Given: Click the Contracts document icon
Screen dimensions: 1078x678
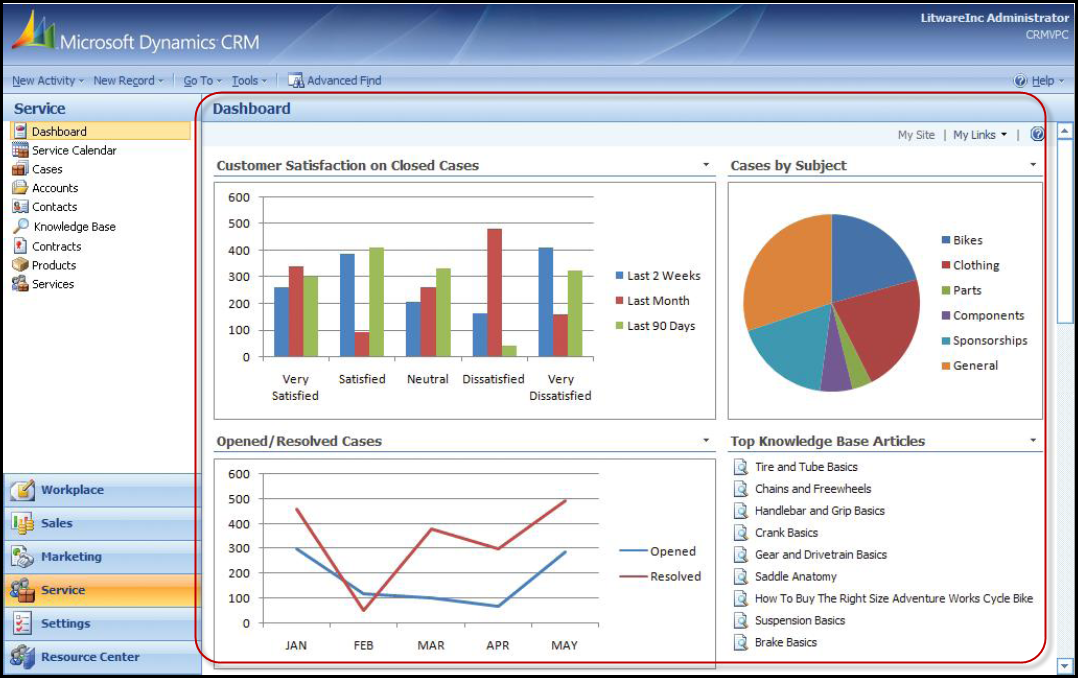Looking at the screenshot, I should click(x=20, y=245).
